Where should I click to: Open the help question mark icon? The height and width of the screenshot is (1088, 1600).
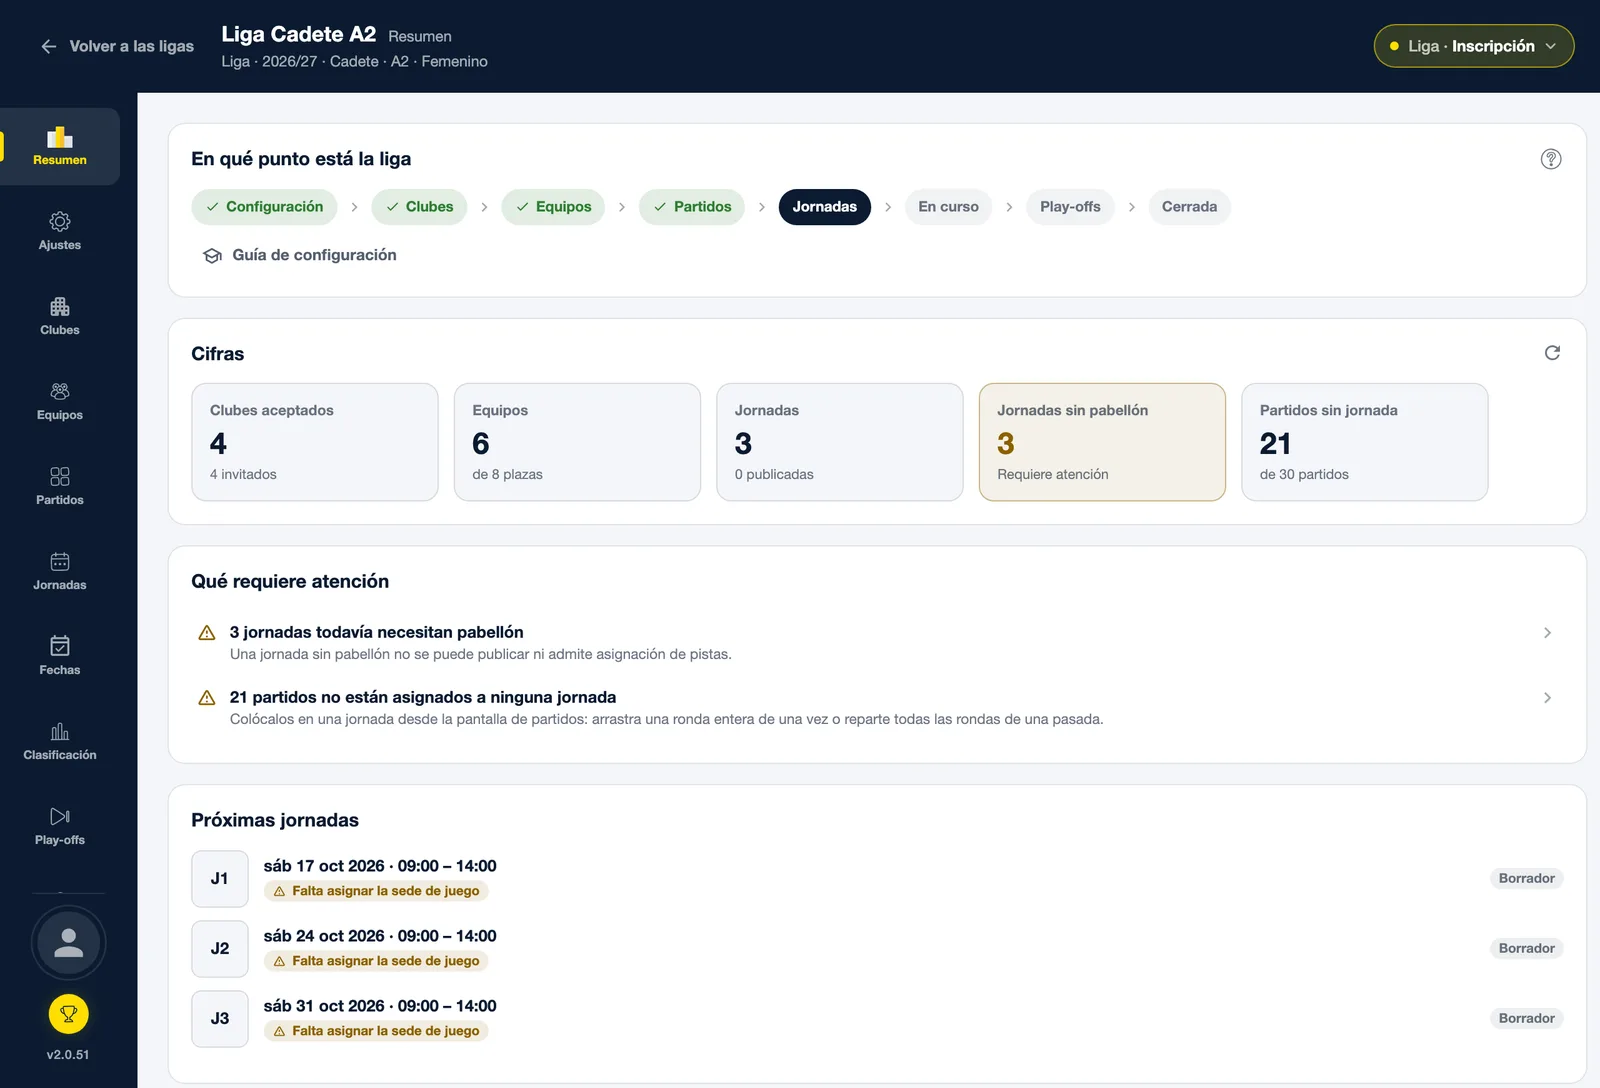[1551, 159]
